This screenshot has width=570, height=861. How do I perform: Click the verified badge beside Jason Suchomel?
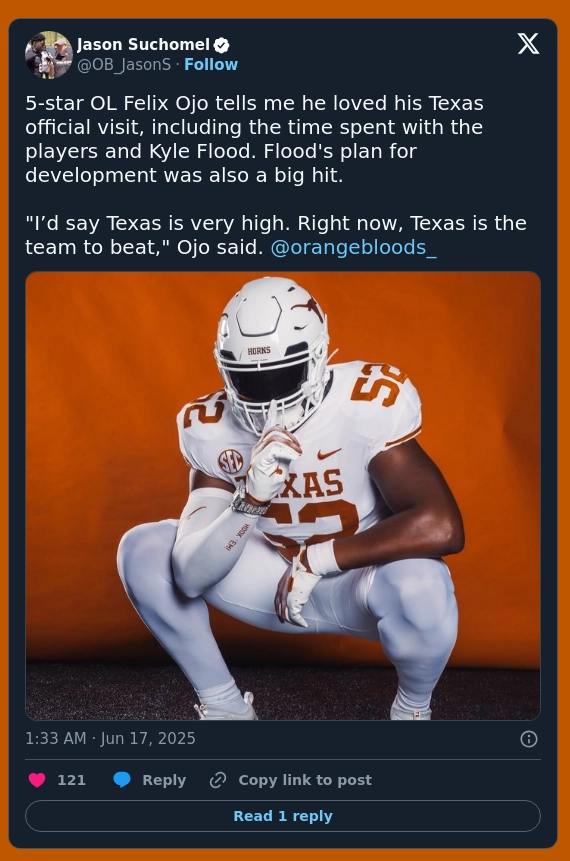(222, 45)
